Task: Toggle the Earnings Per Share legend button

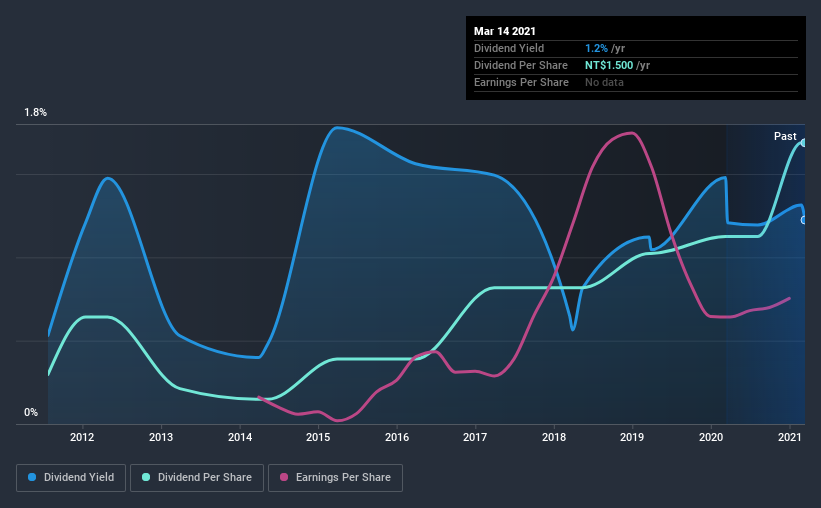Action: point(336,478)
